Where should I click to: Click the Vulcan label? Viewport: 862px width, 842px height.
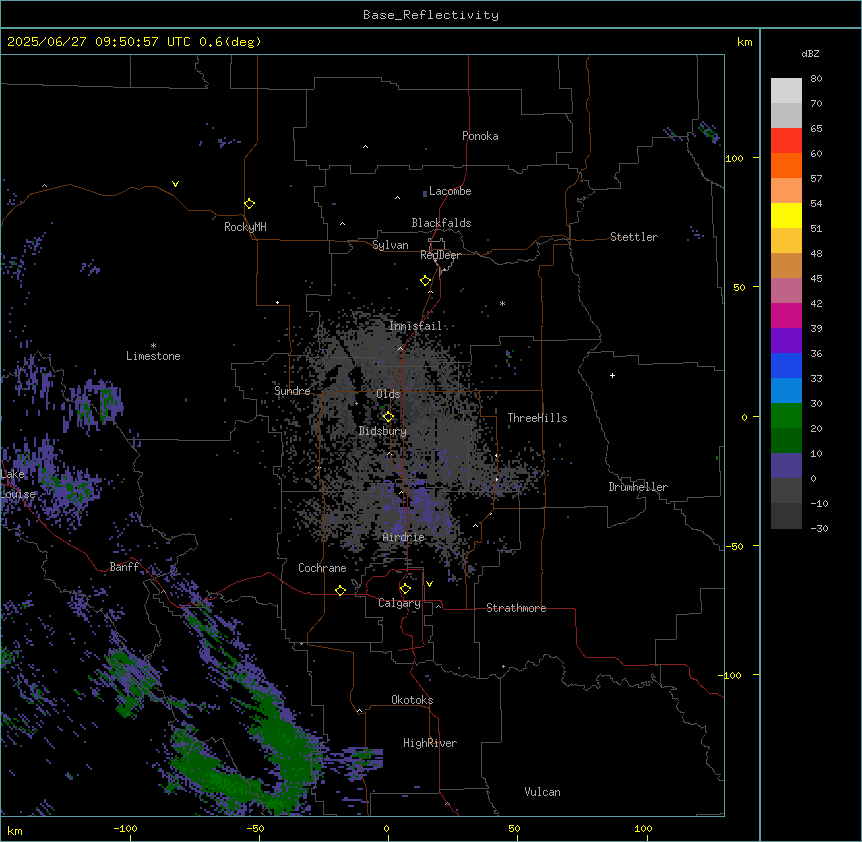(542, 792)
